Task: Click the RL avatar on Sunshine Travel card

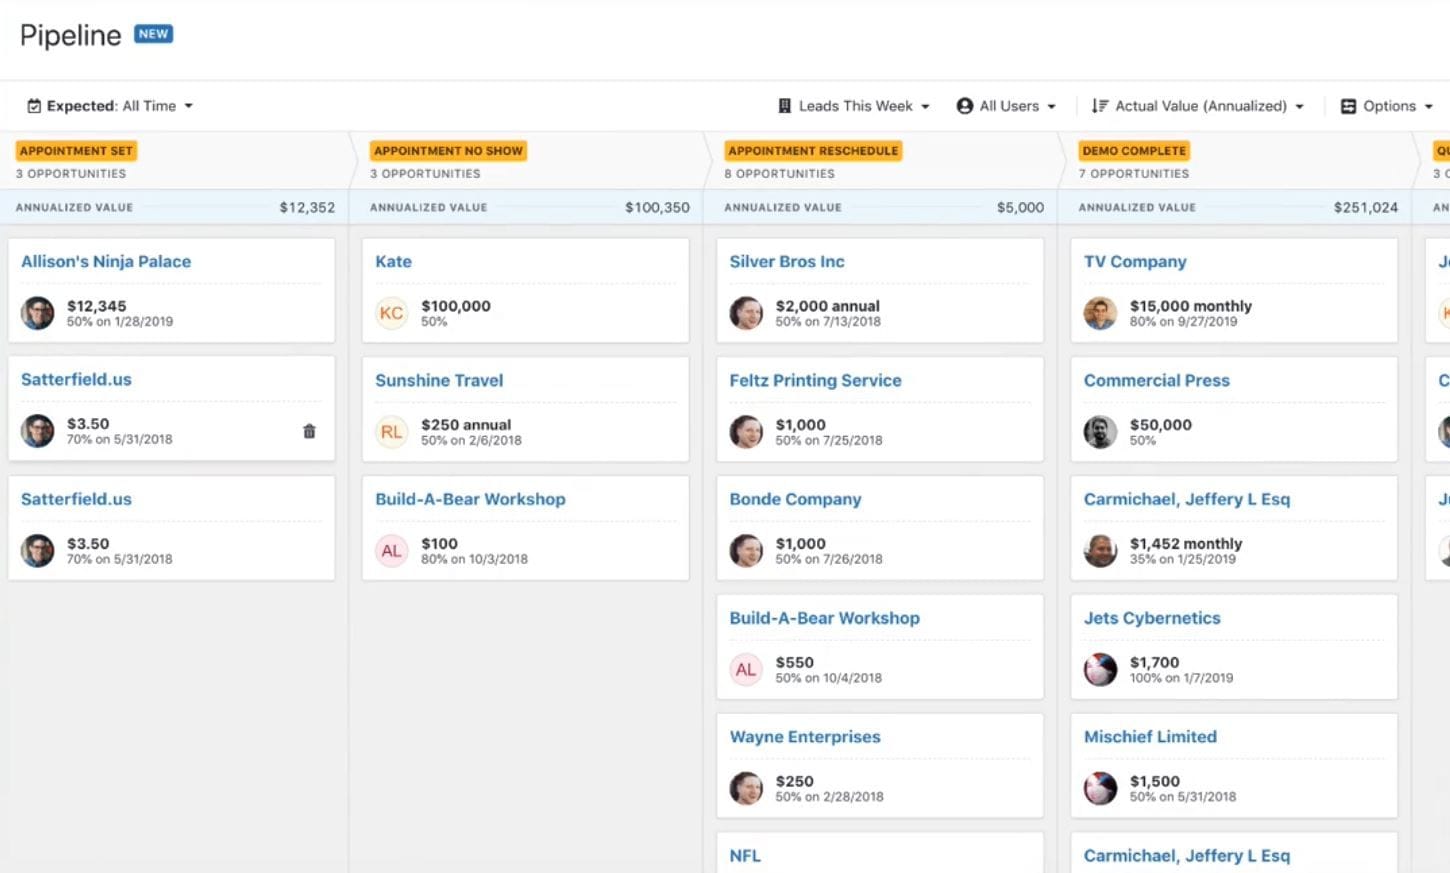Action: click(391, 432)
